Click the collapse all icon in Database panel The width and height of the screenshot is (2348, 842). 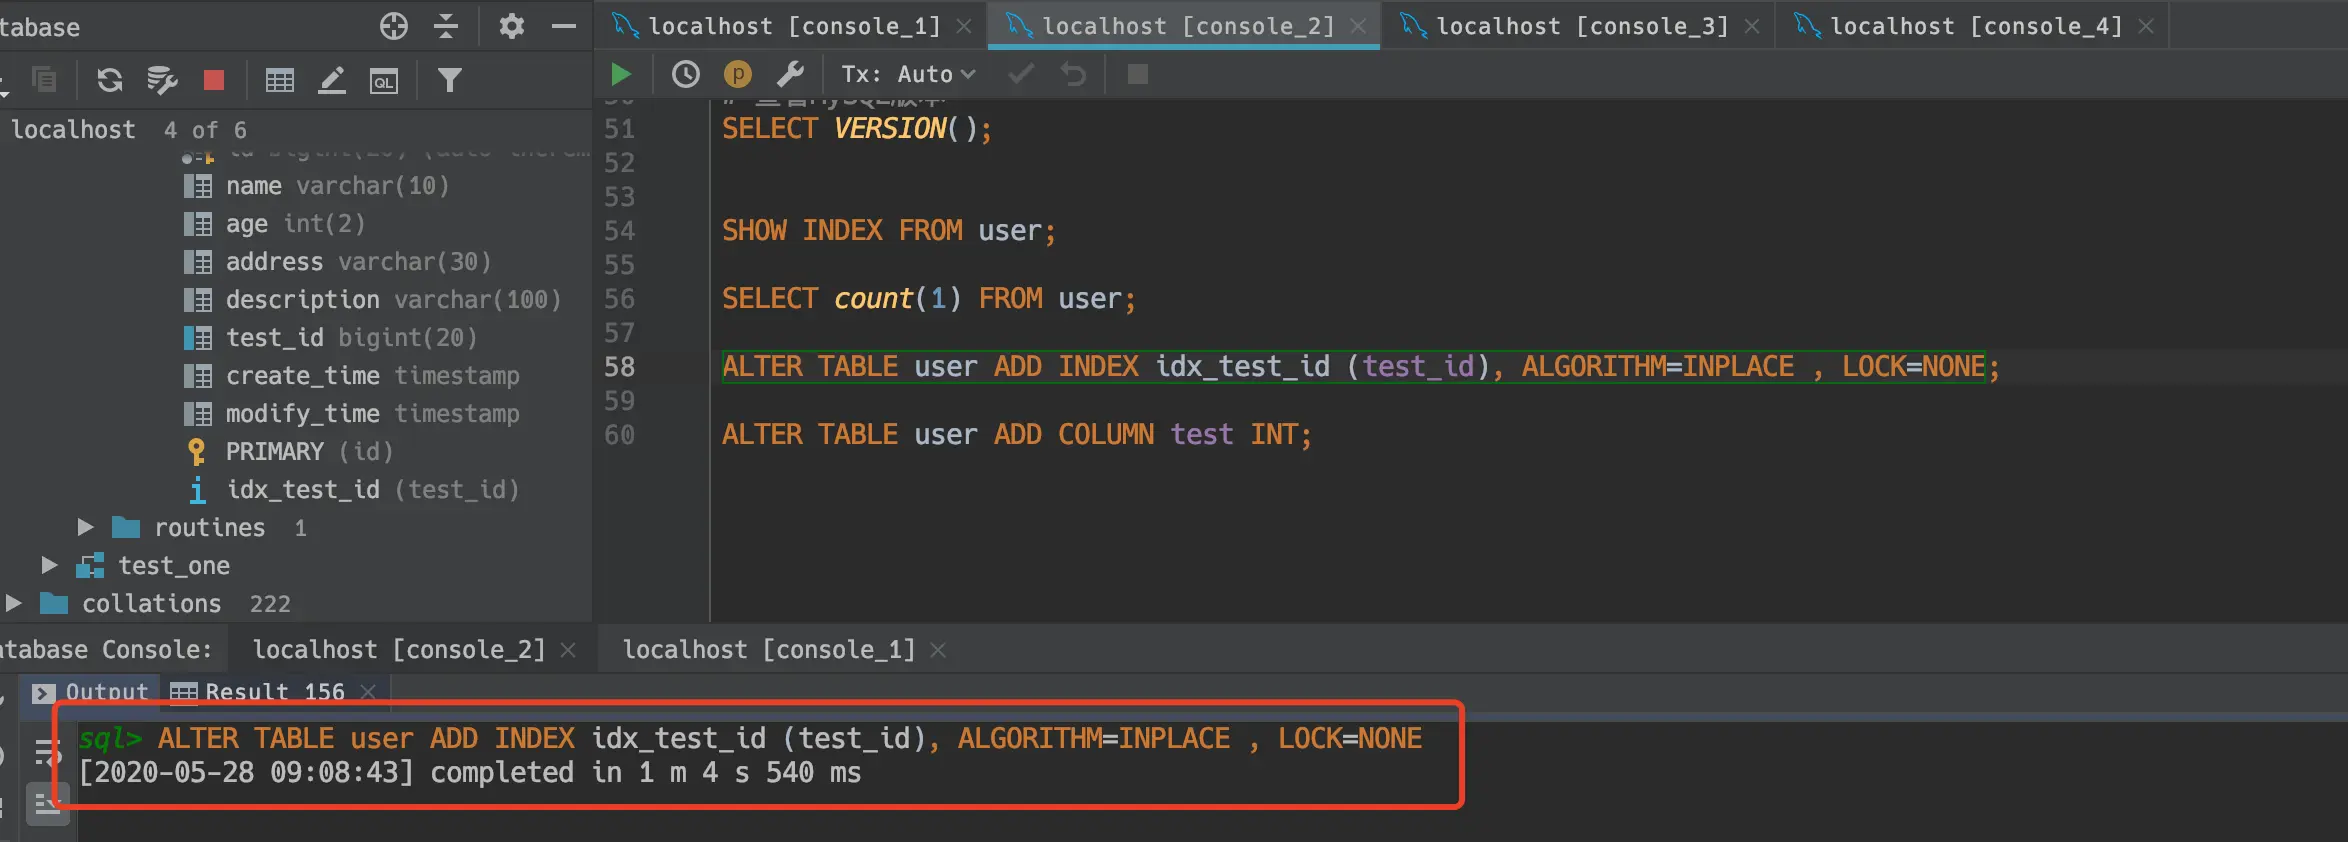tap(446, 26)
